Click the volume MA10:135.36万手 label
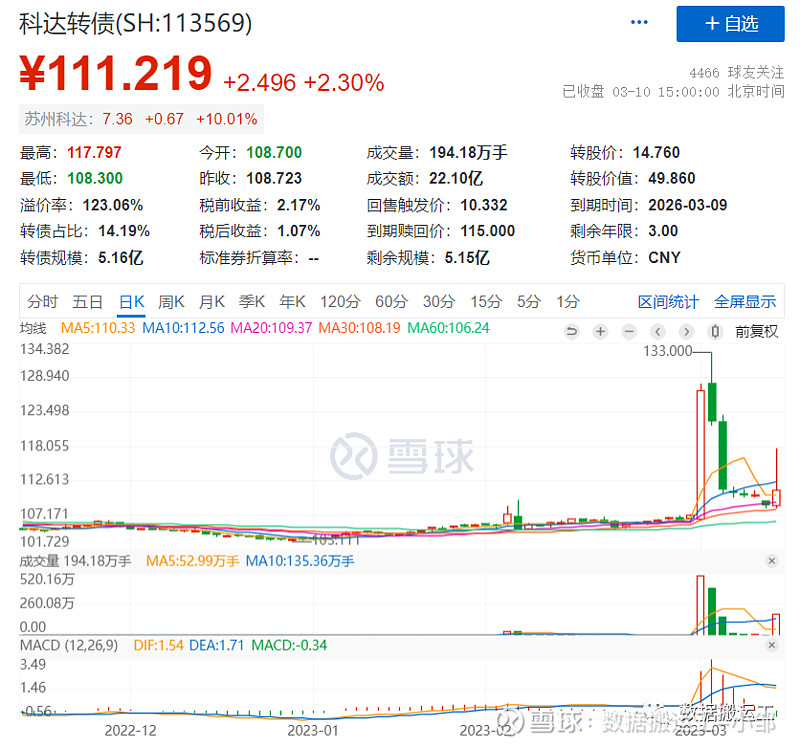The height and width of the screenshot is (747, 800). click(300, 561)
